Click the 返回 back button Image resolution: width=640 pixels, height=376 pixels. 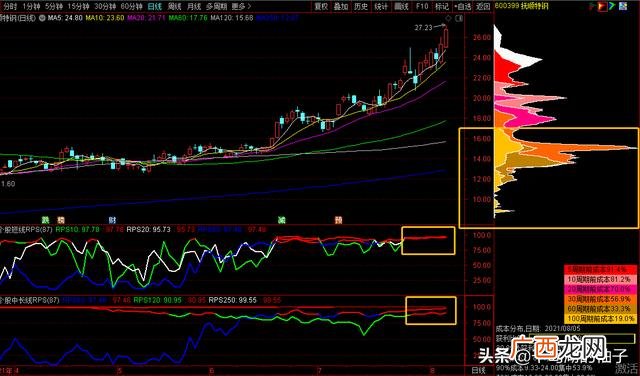pos(484,7)
